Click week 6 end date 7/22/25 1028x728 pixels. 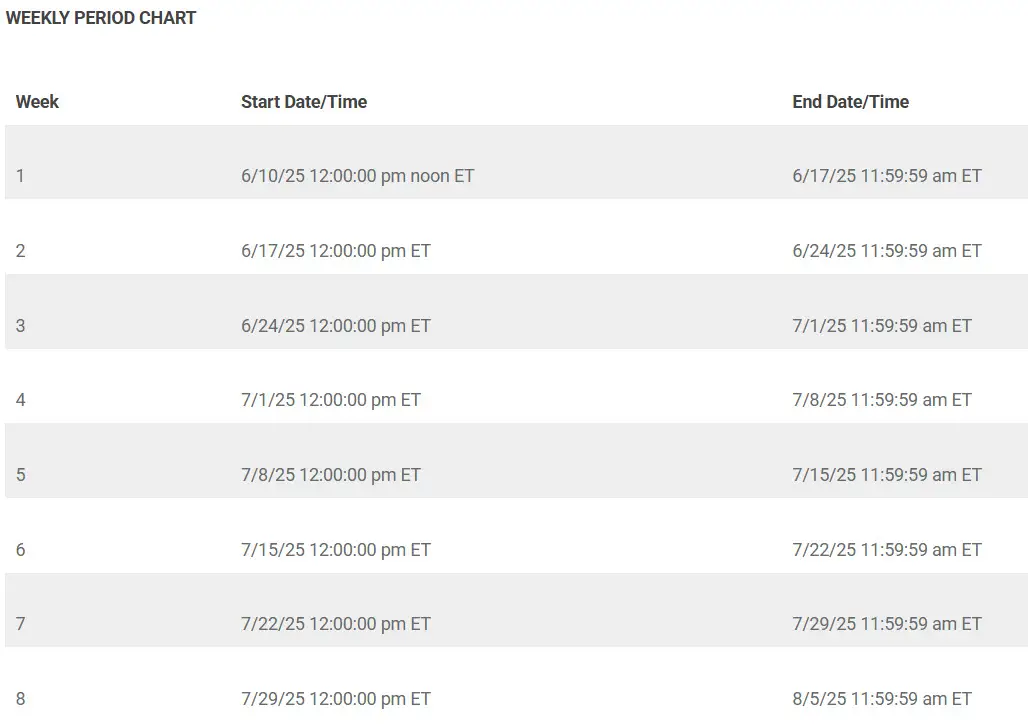pyautogui.click(x=887, y=550)
